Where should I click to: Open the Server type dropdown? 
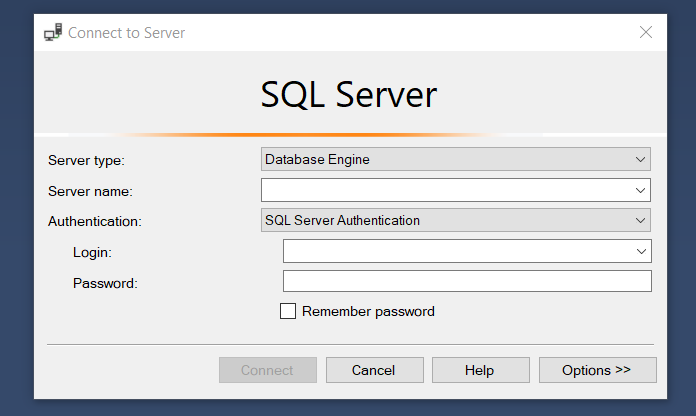point(455,159)
